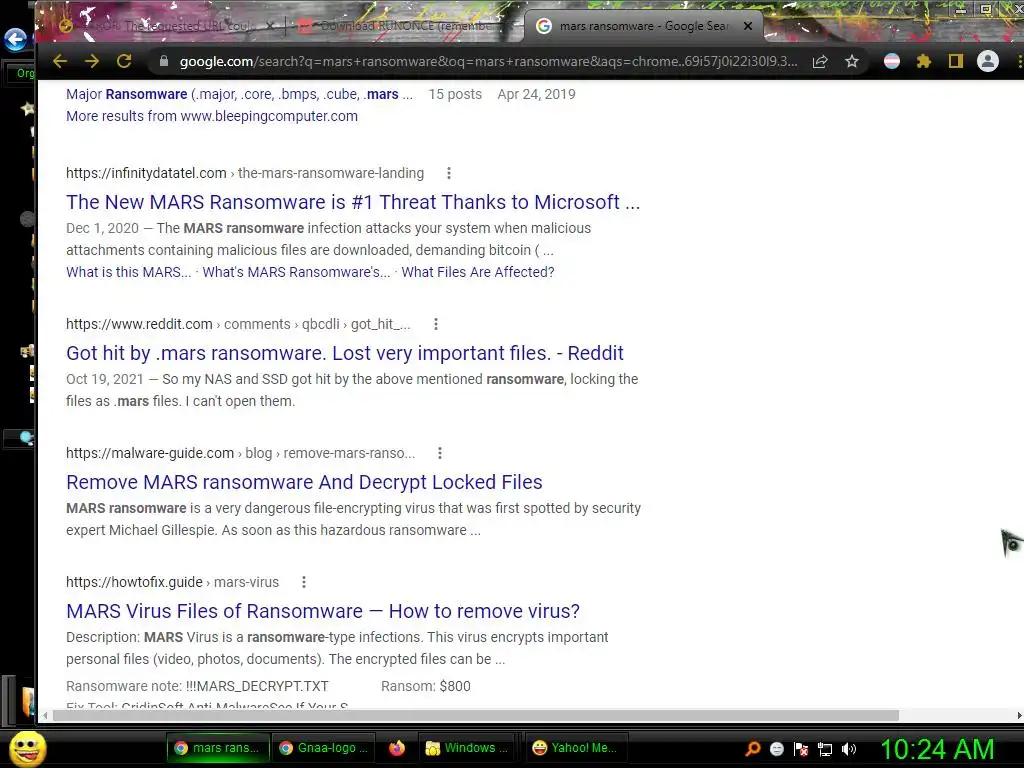Open more options for howtofix.guide result
Viewport: 1024px width, 768px height.
tap(304, 582)
